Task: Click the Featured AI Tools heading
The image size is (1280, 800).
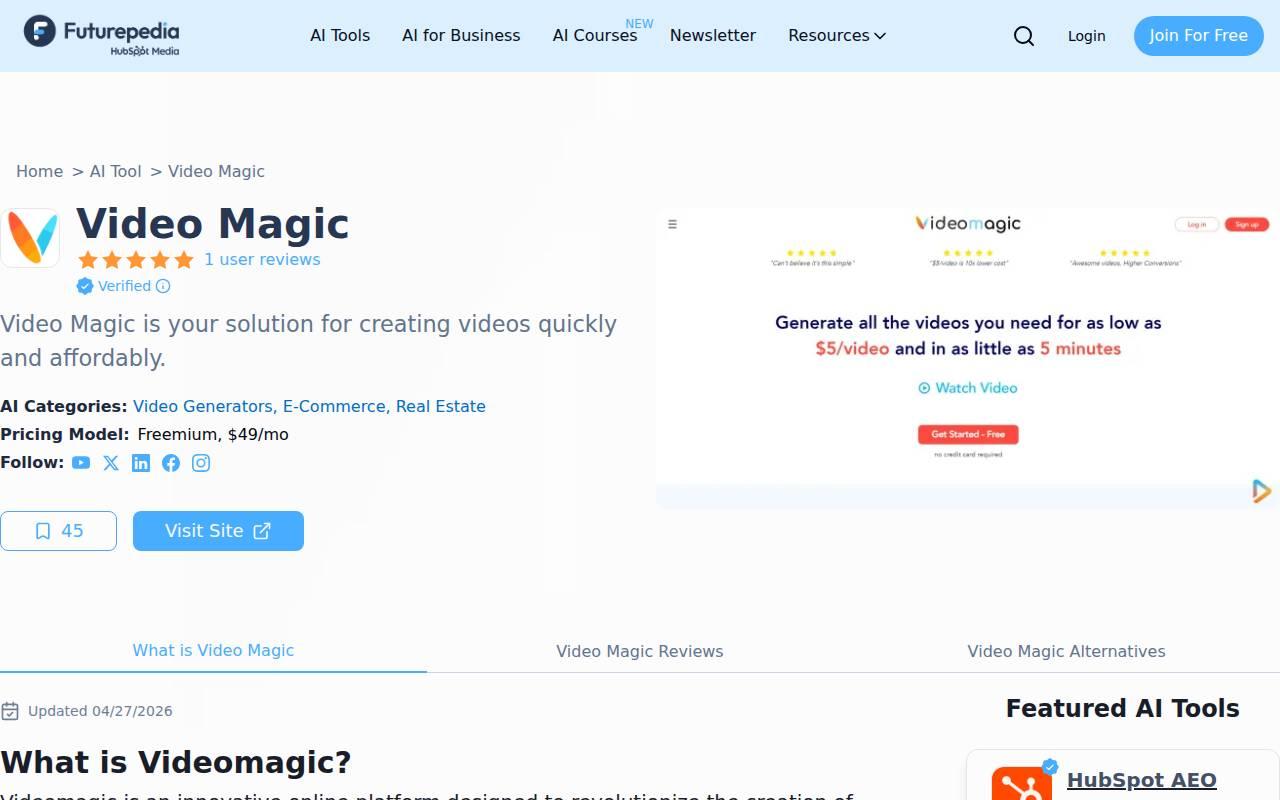Action: (x=1122, y=708)
